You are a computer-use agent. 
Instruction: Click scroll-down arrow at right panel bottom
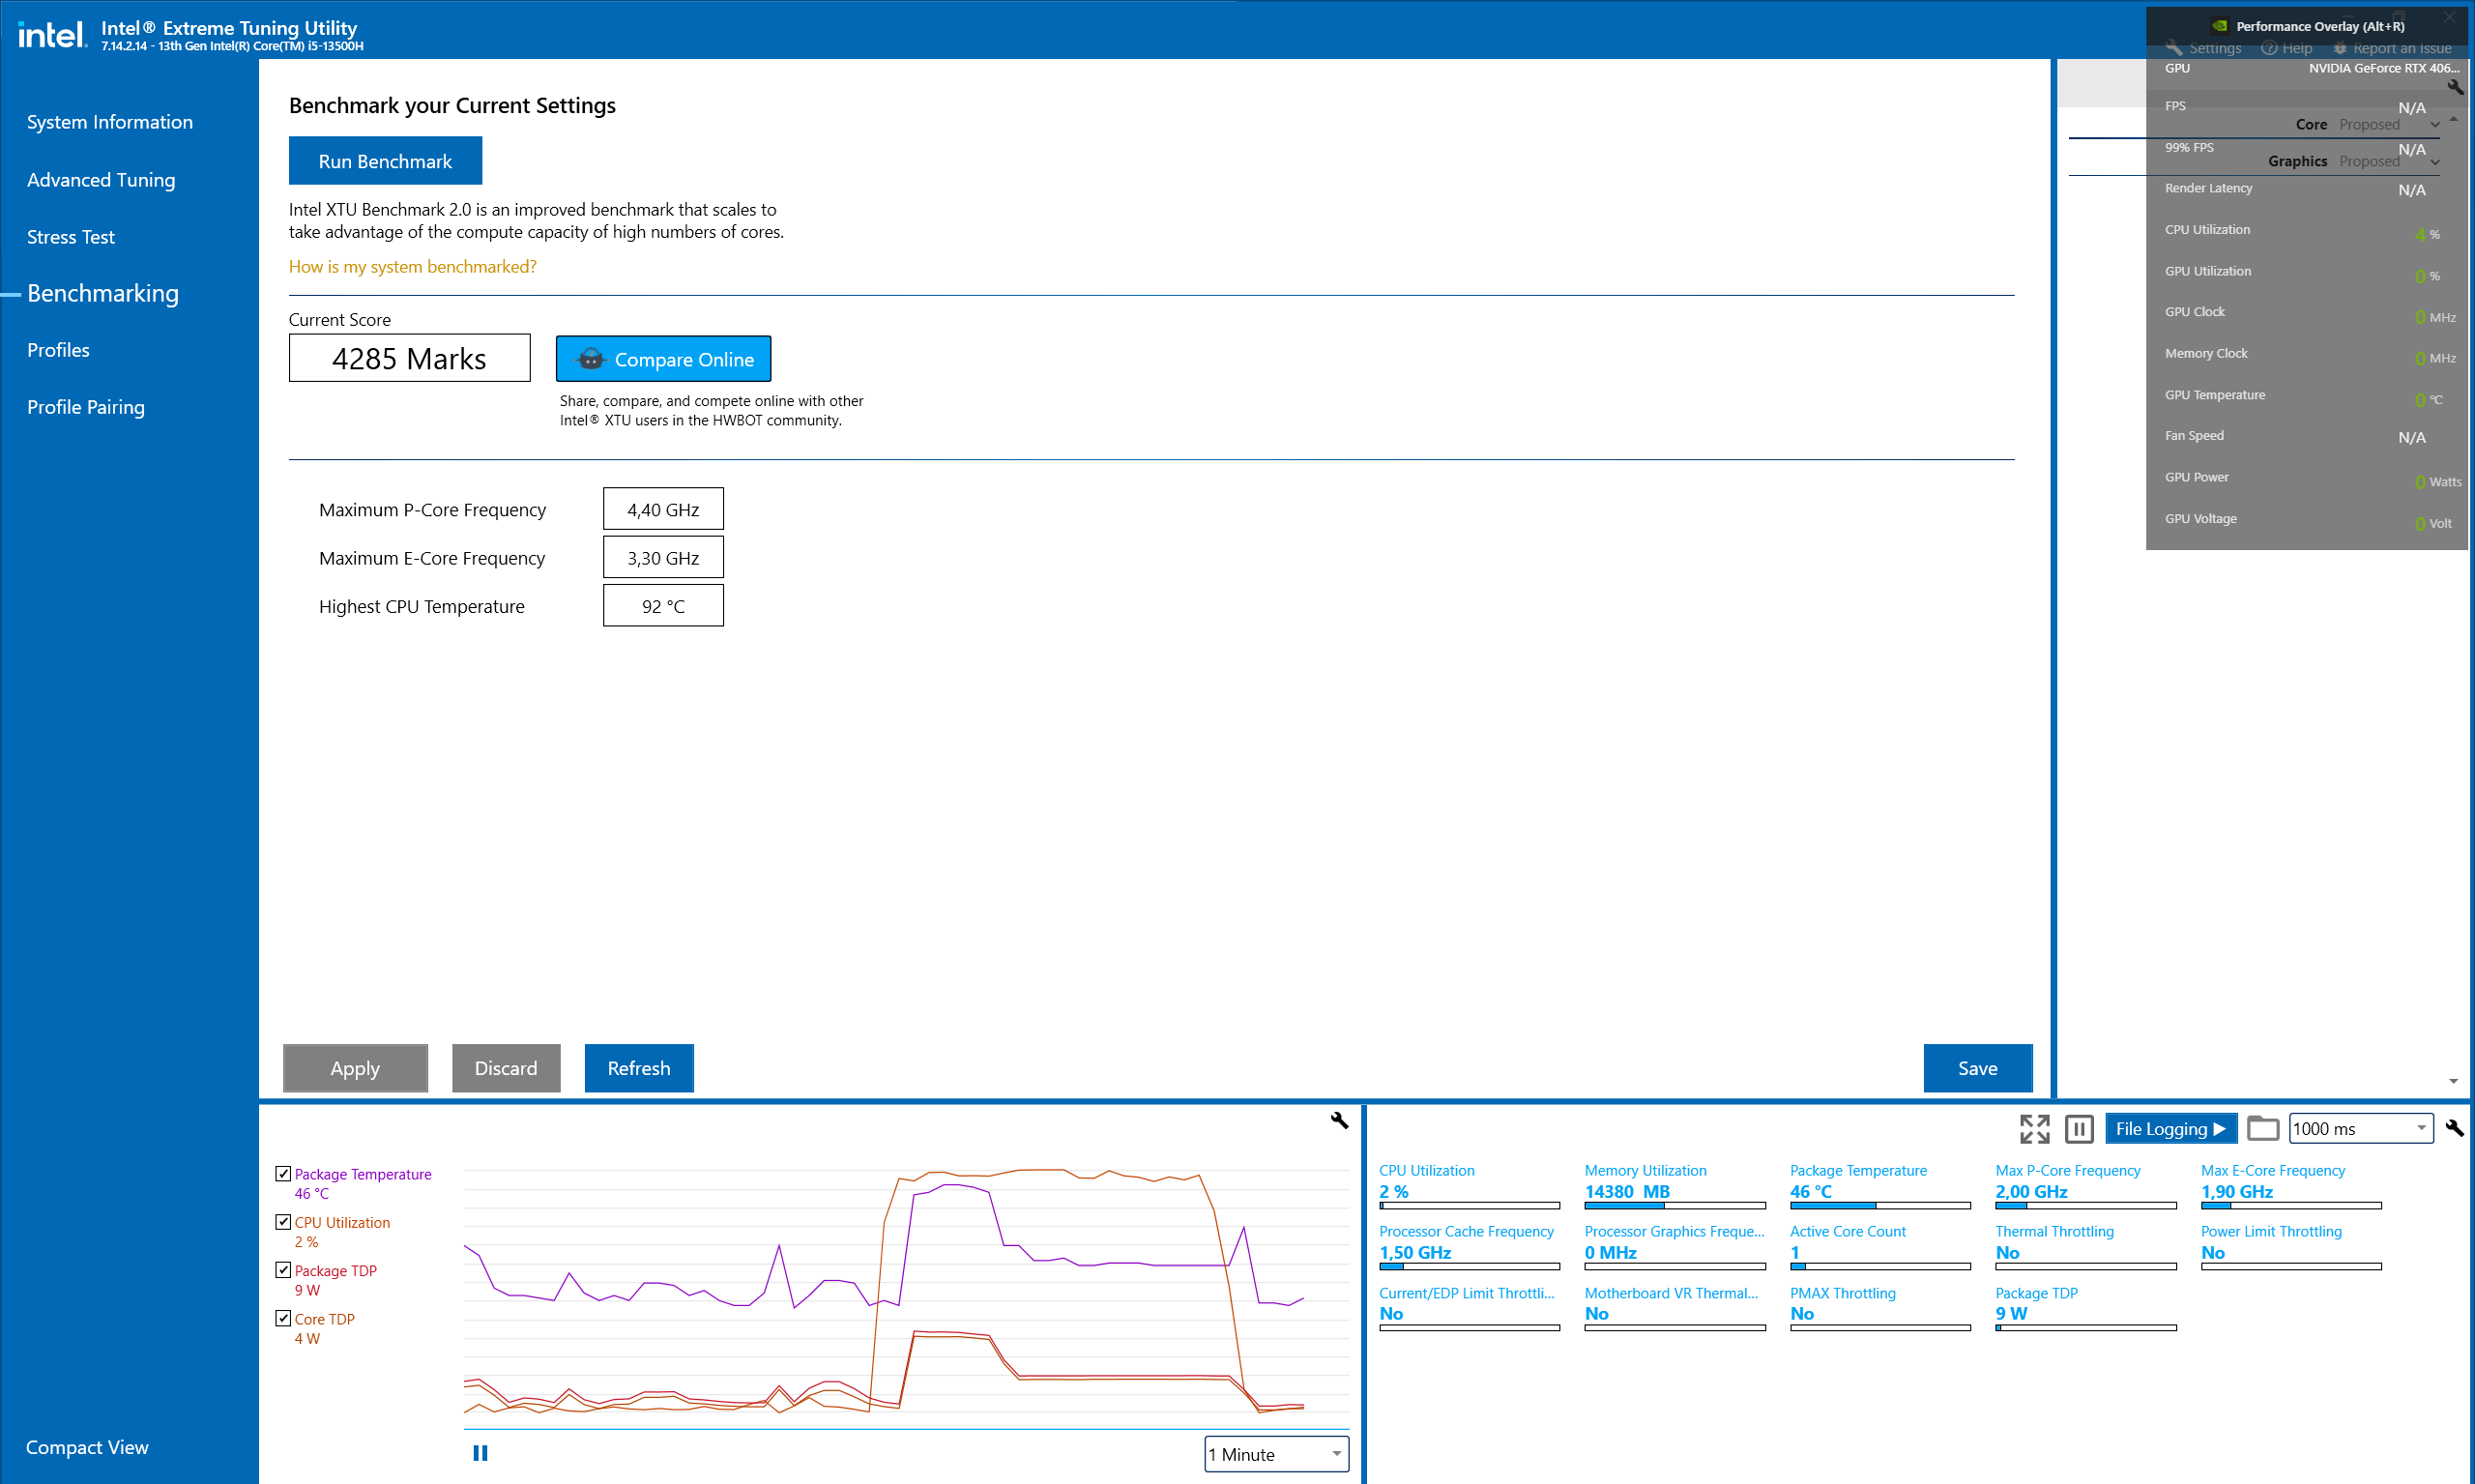point(2454,1081)
